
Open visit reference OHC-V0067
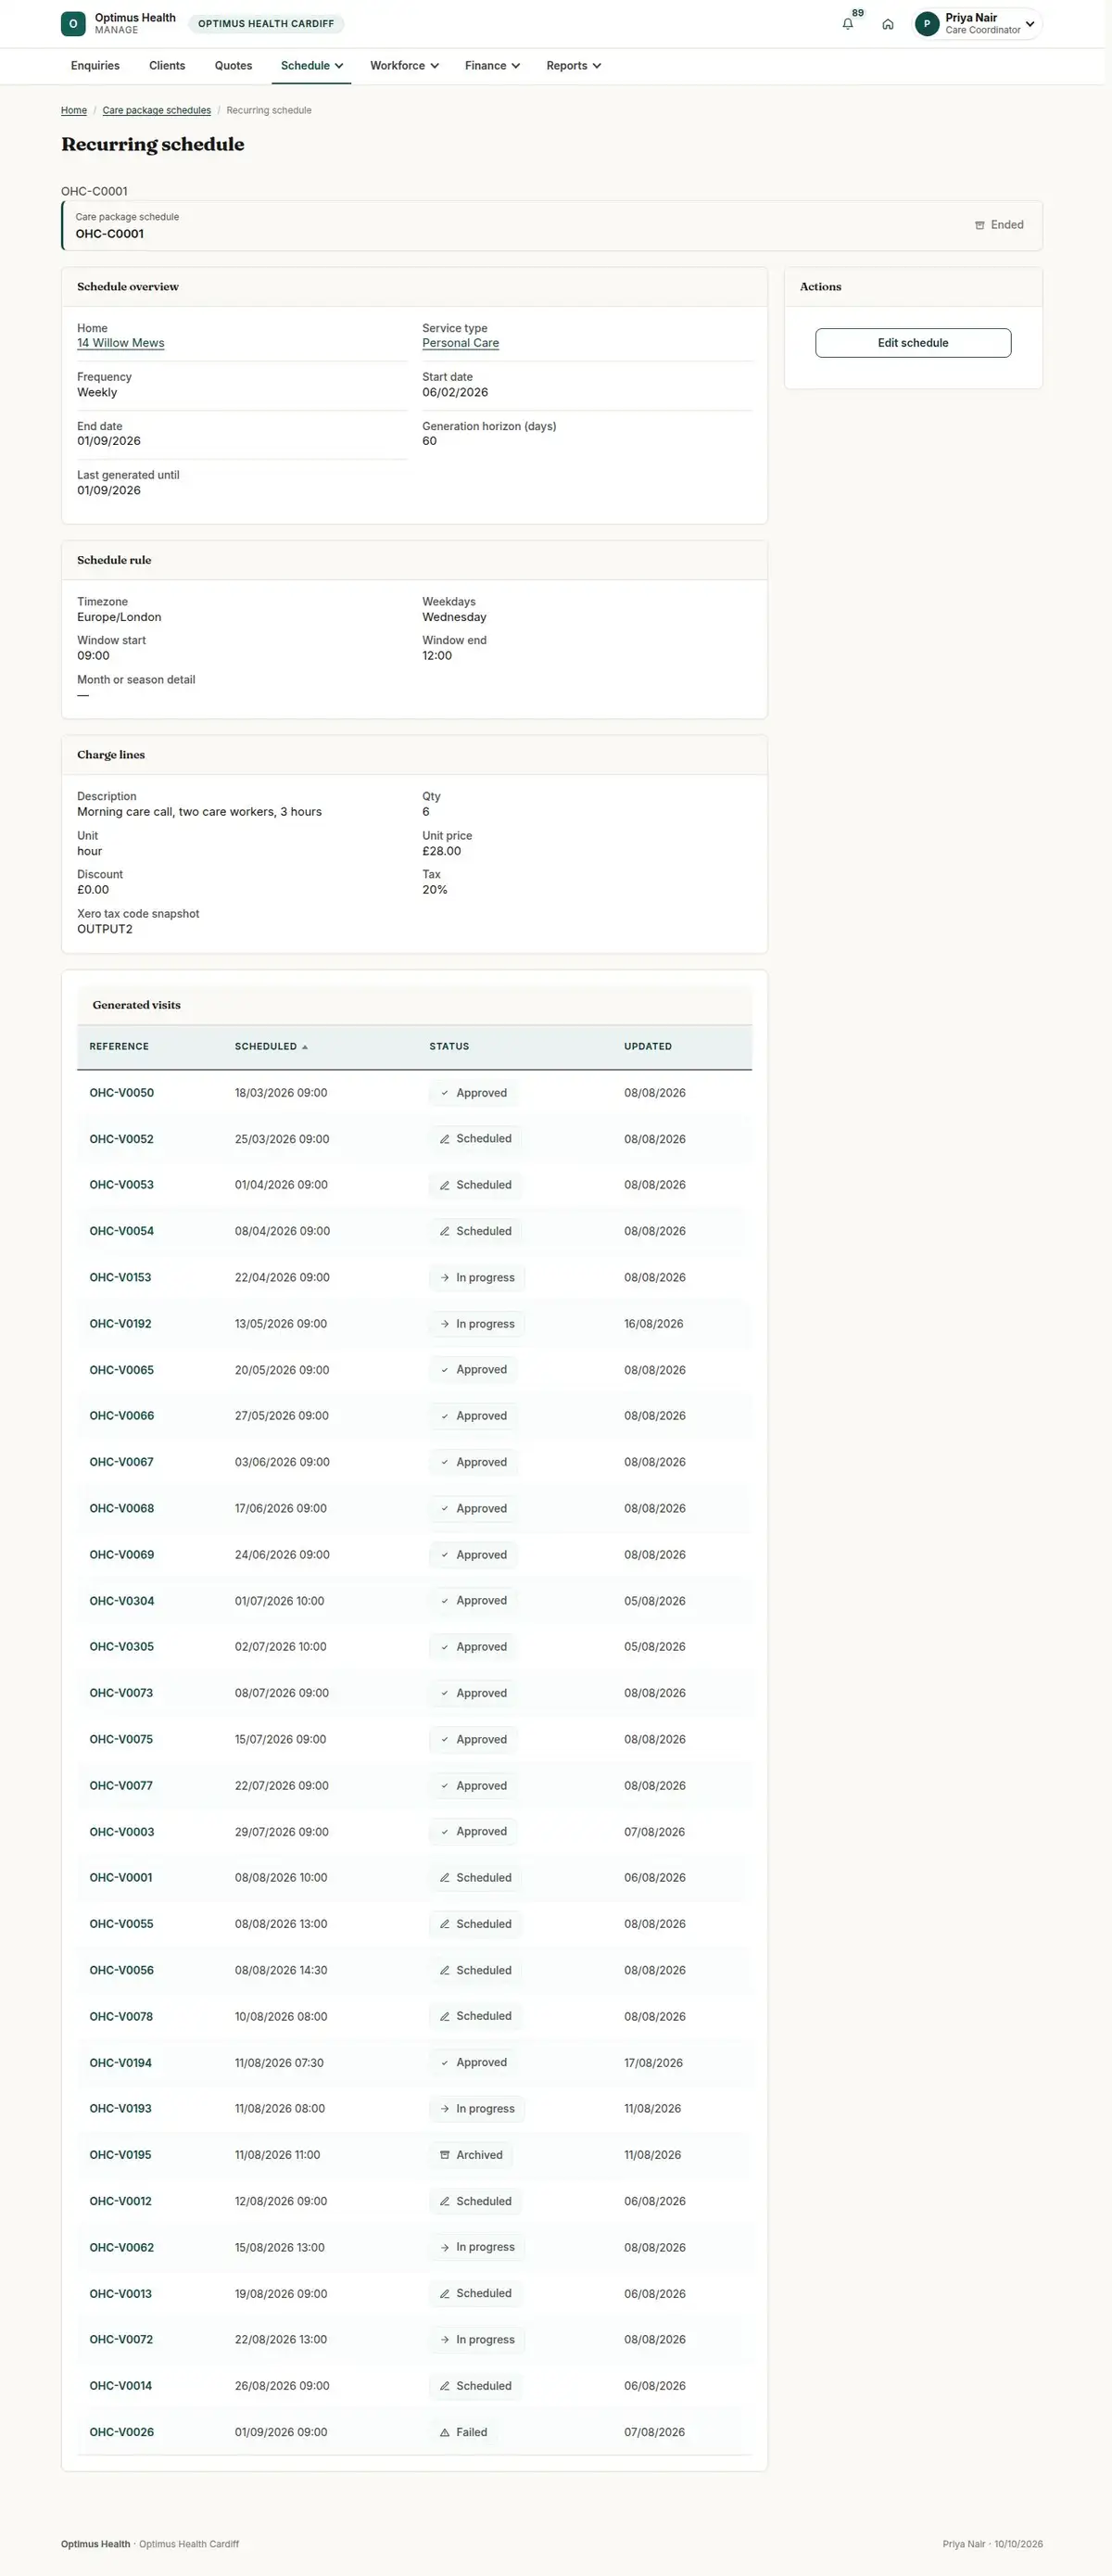pos(122,1462)
